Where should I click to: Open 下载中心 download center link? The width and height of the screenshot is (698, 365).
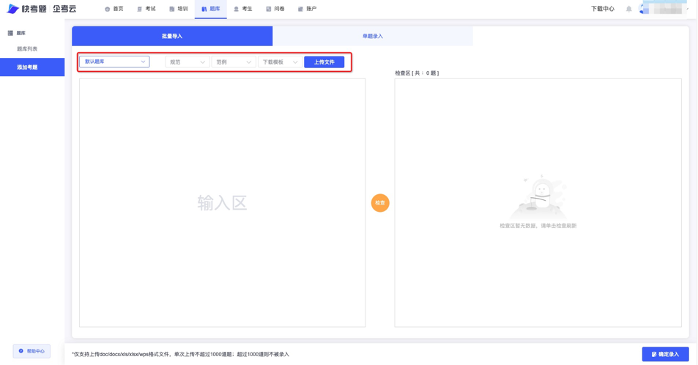(x=602, y=9)
